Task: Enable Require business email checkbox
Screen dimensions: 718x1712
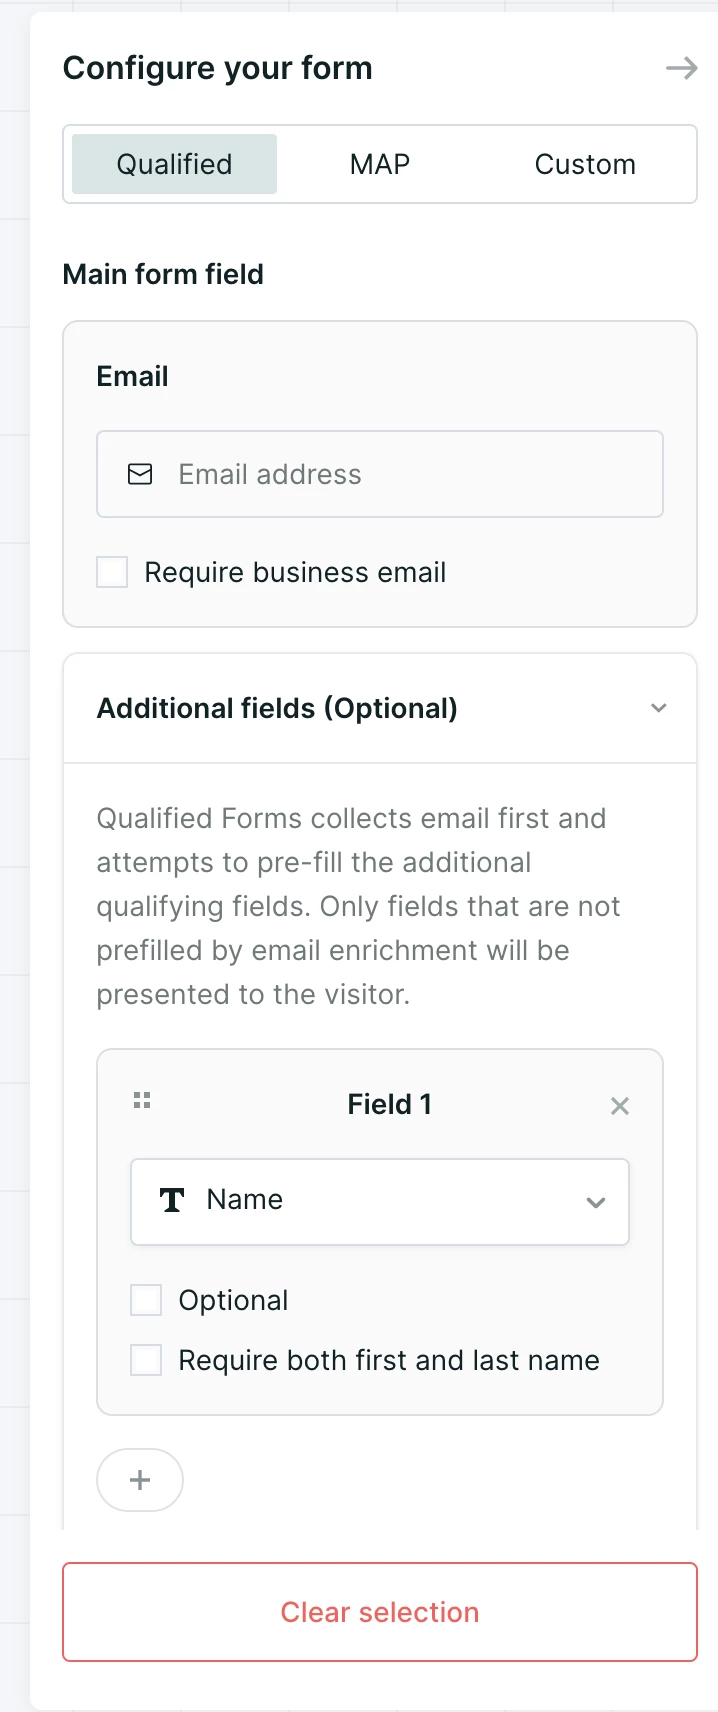Action: pyautogui.click(x=112, y=572)
